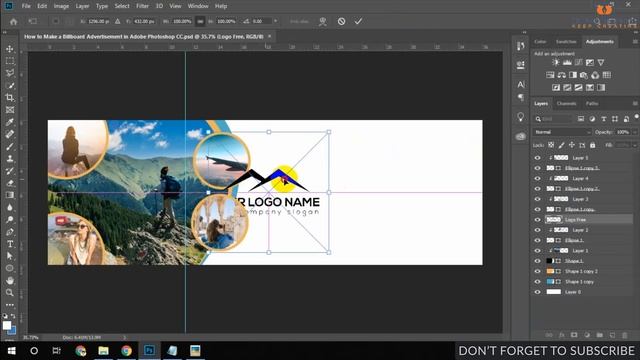Select the Path Selection tool
Image resolution: width=640 pixels, height=360 pixels.
(10, 256)
